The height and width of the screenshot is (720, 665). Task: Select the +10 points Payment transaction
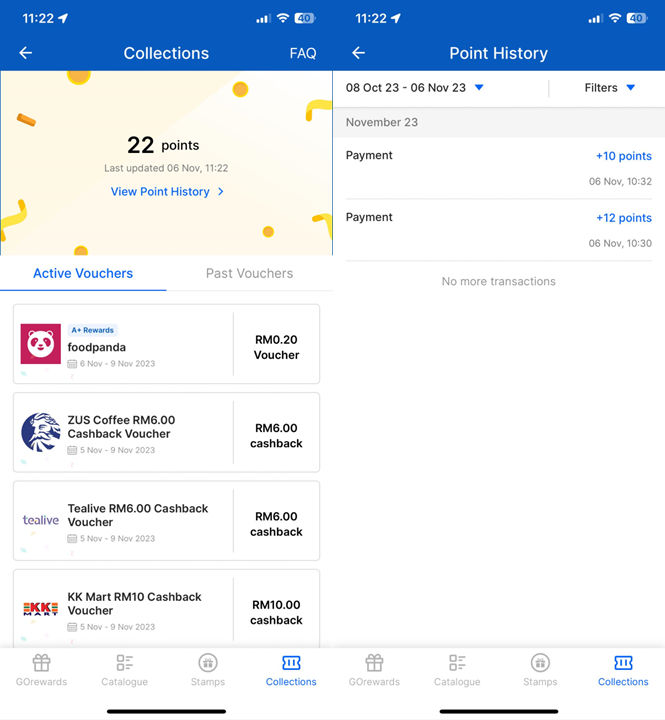point(498,168)
